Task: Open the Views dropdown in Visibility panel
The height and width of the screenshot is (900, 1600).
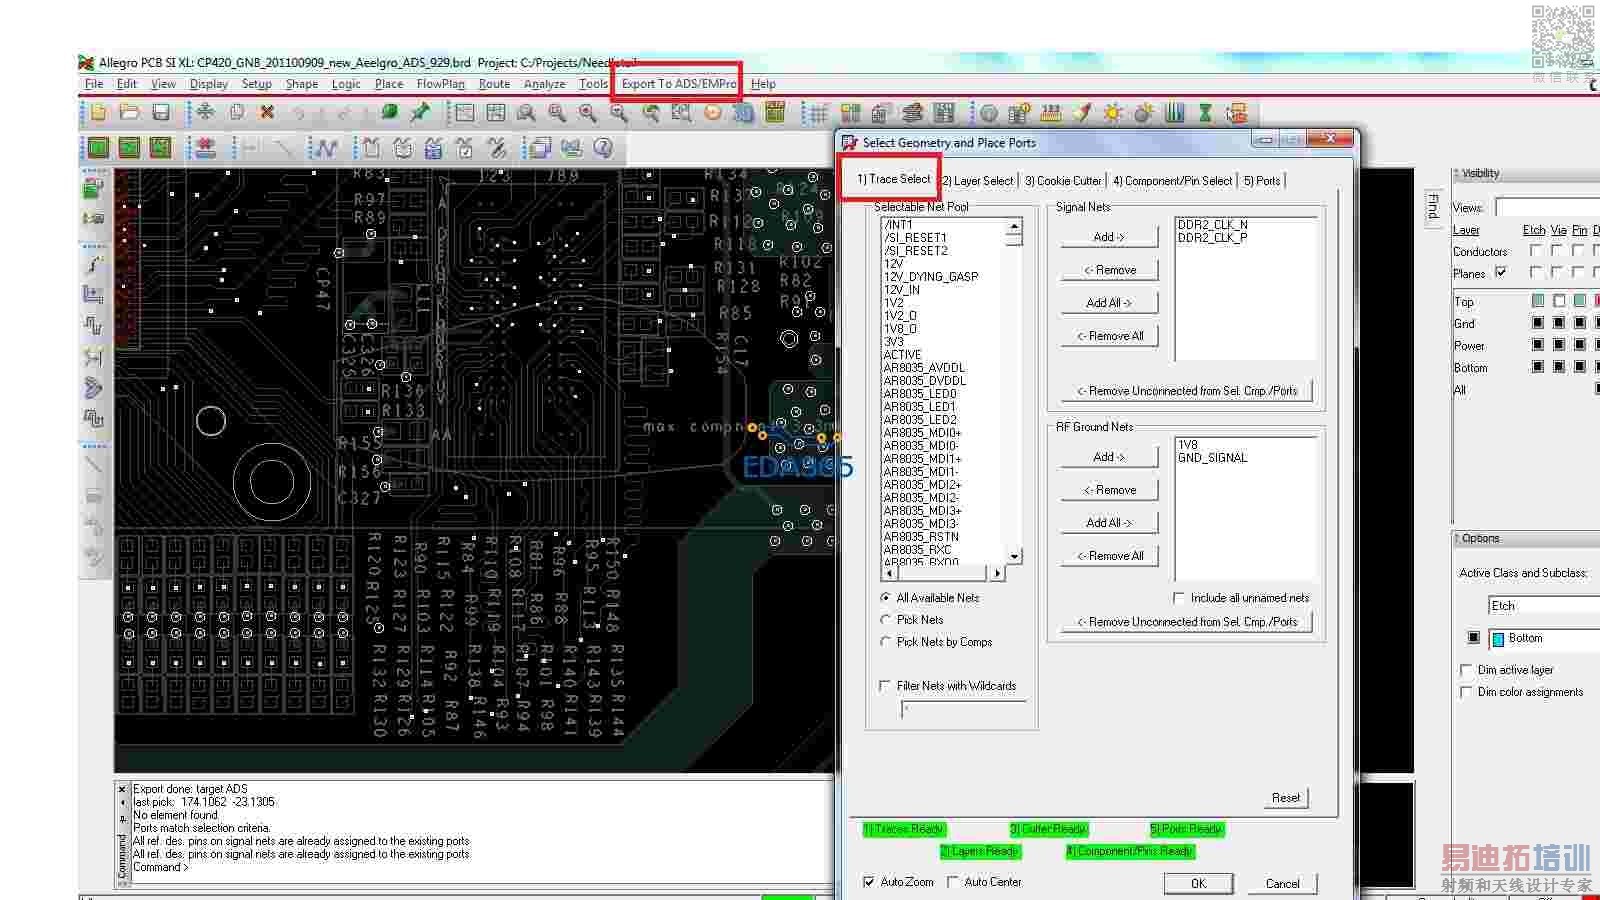Action: point(1547,207)
